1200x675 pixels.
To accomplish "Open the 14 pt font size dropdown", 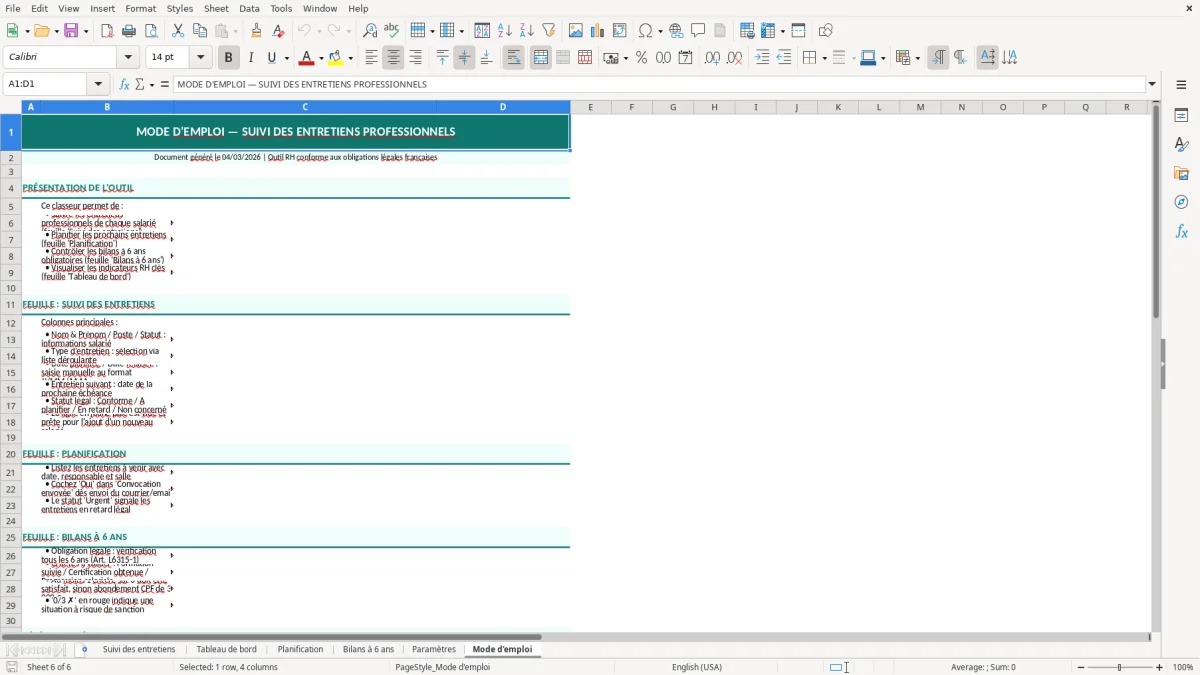I will point(200,58).
